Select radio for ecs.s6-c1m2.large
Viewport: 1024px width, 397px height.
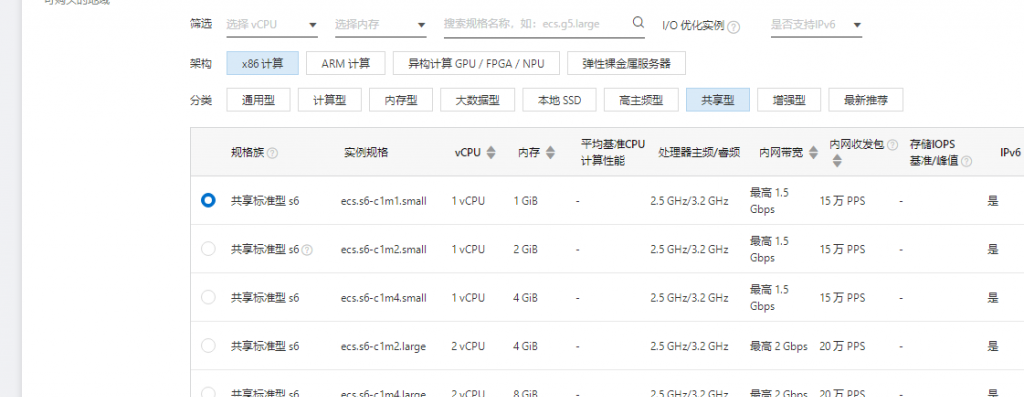point(208,345)
